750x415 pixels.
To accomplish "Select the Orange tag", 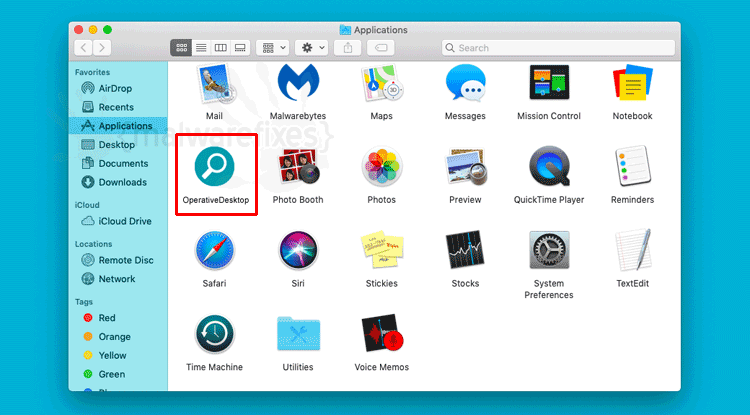I will pyautogui.click(x=118, y=337).
